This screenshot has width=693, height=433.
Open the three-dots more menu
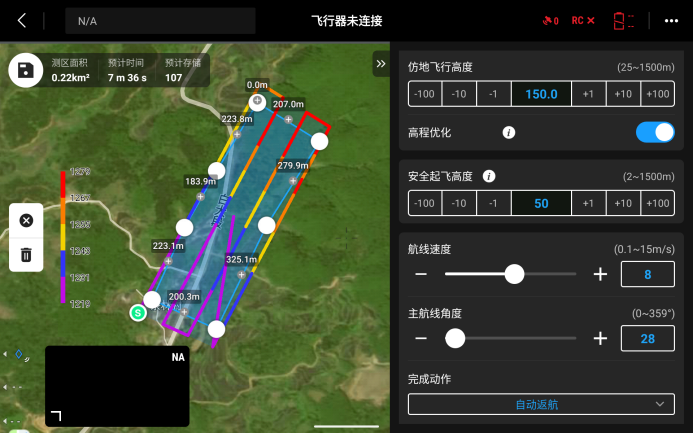tap(671, 21)
